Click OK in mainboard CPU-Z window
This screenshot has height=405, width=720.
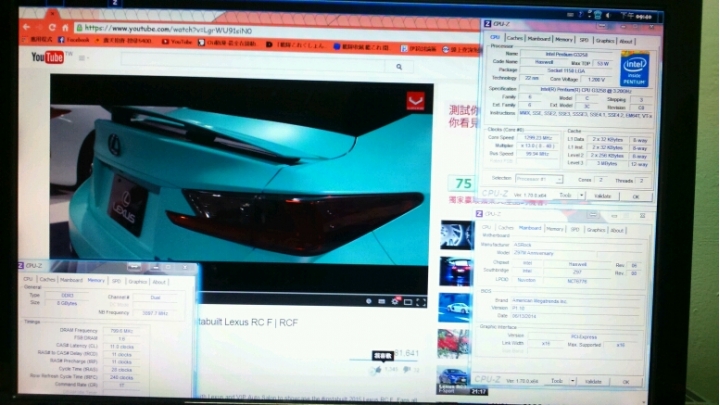(x=626, y=382)
